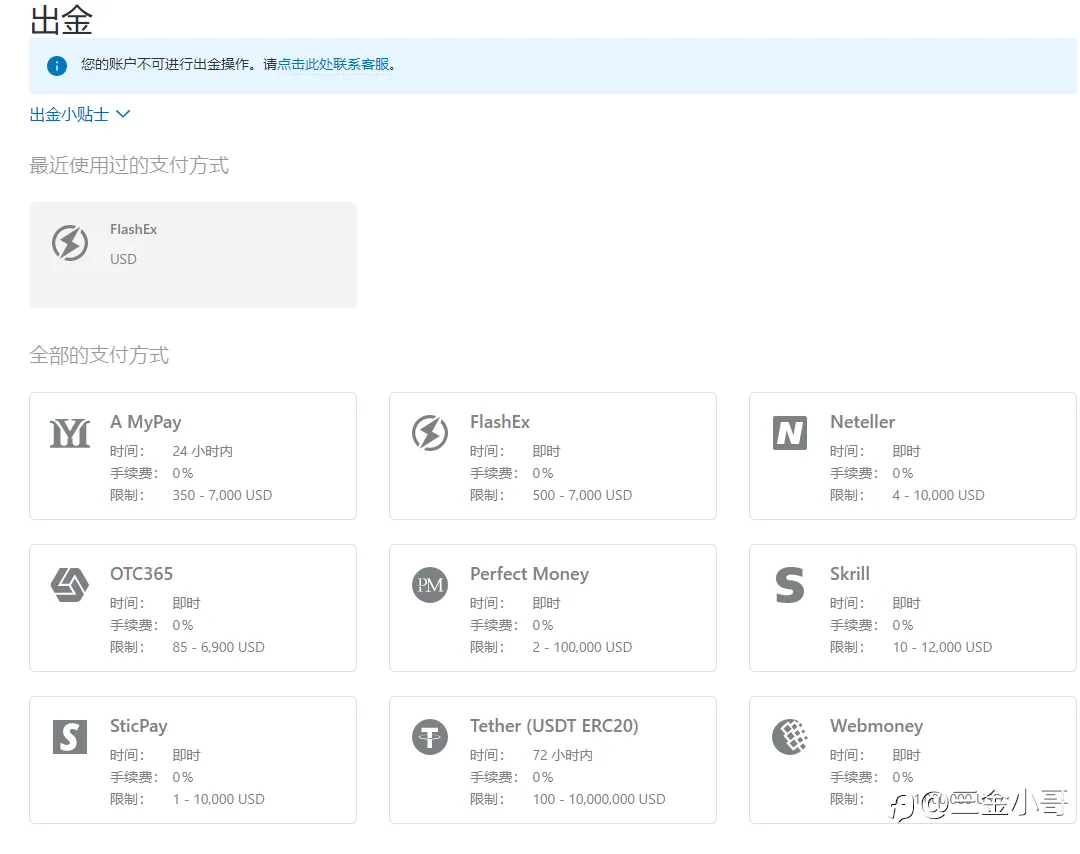Choose the OTC365 payment title
This screenshot has width=1080, height=854.
click(x=141, y=574)
